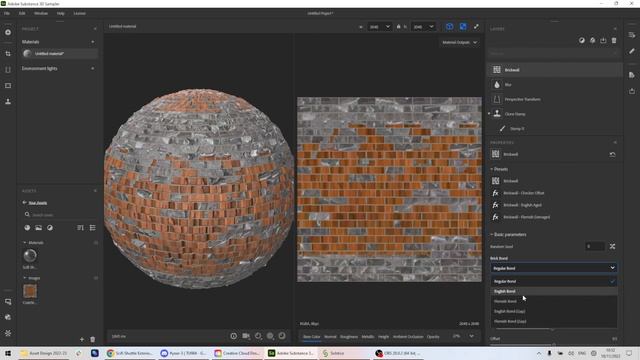Filter assets by half-circle filter icon
Image resolution: width=640 pixels, height=360 pixels.
click(x=50, y=228)
